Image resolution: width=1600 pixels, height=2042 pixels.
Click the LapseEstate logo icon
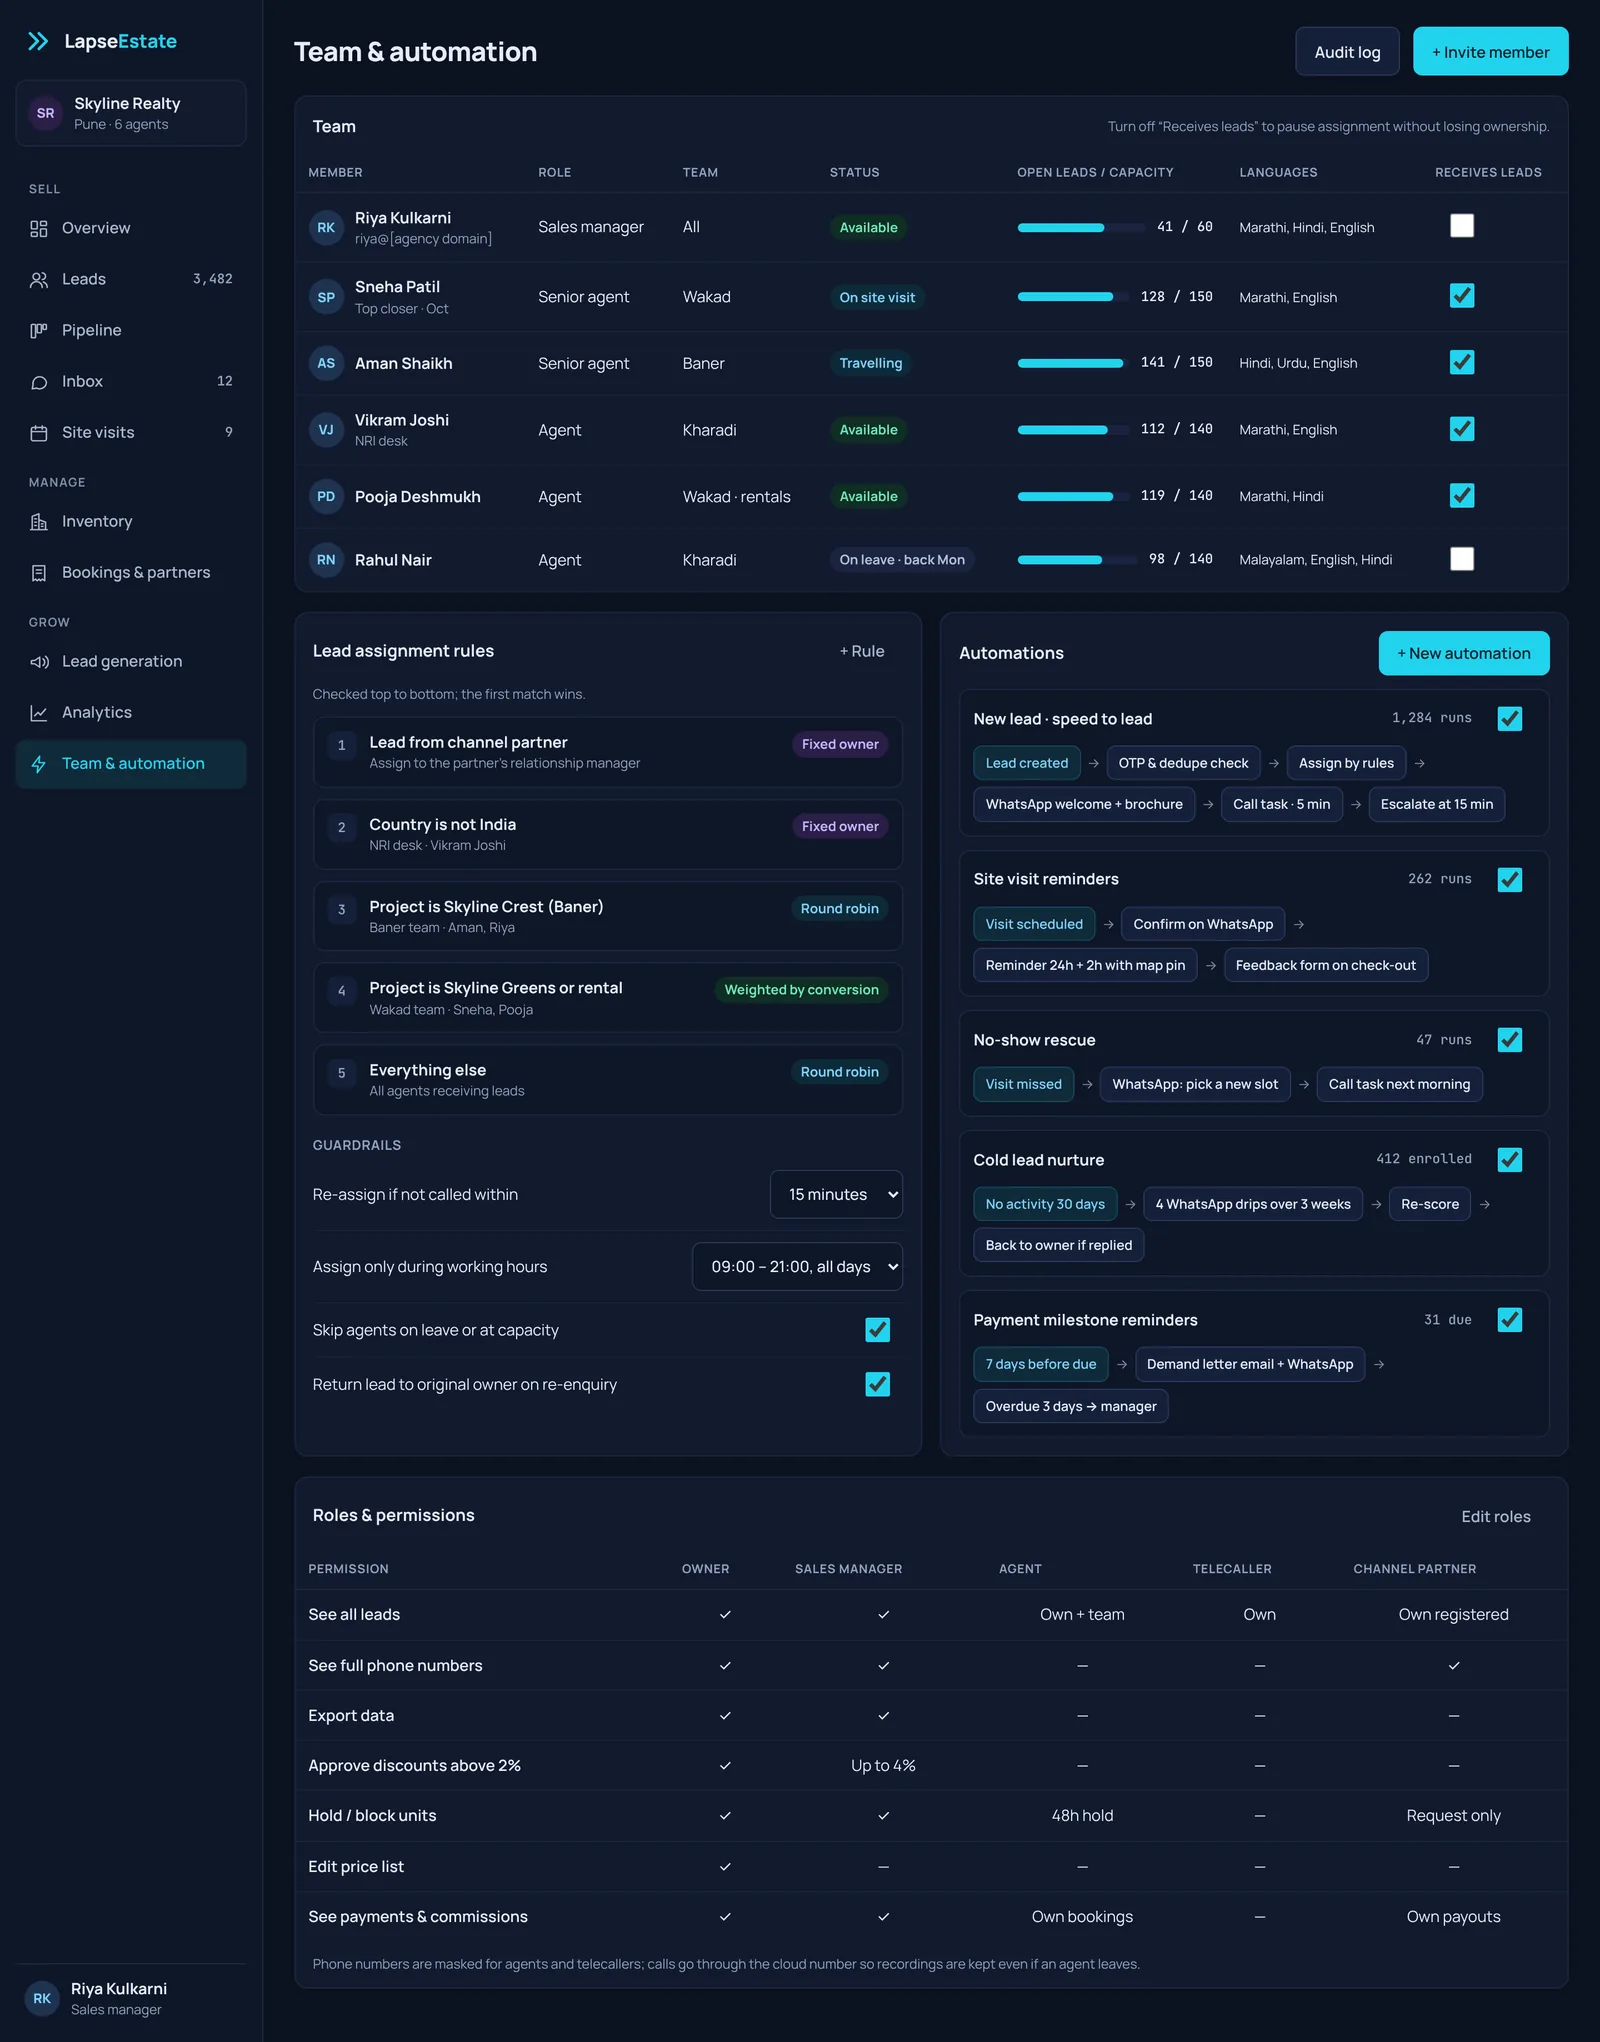38,41
